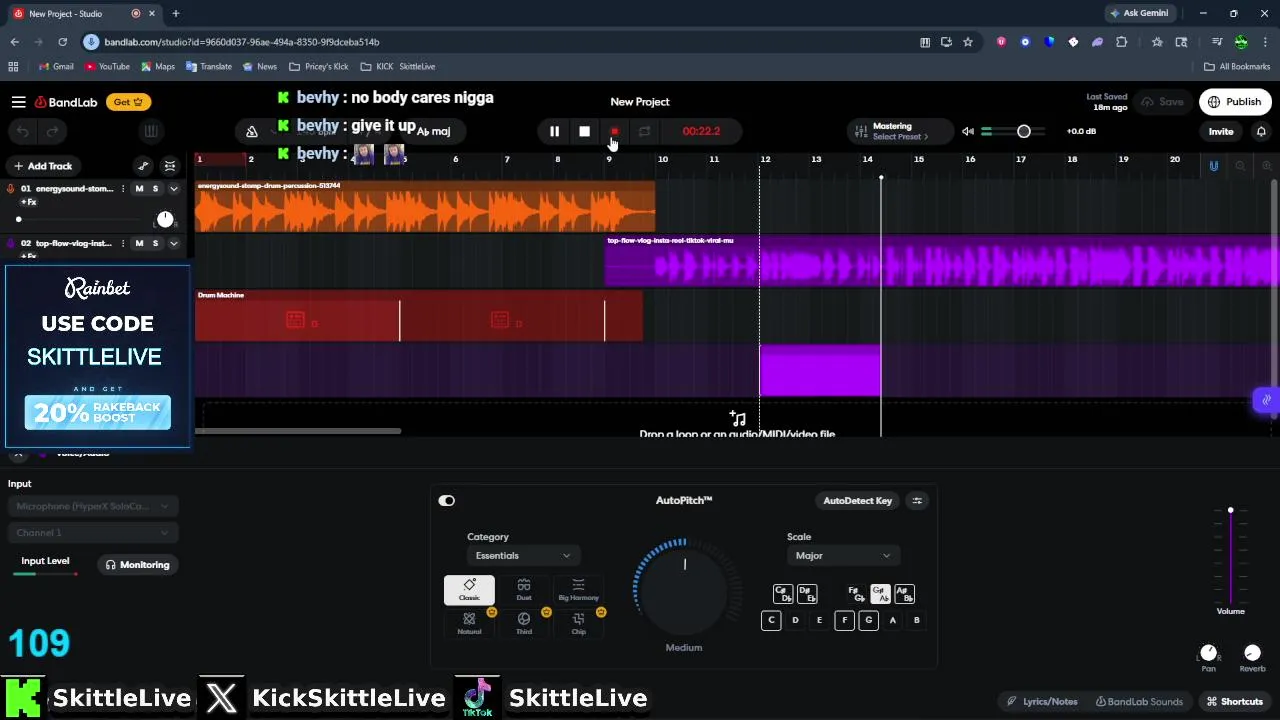Screen dimensions: 1280x720
Task: Open the Channel 1 dropdown
Action: tap(93, 533)
